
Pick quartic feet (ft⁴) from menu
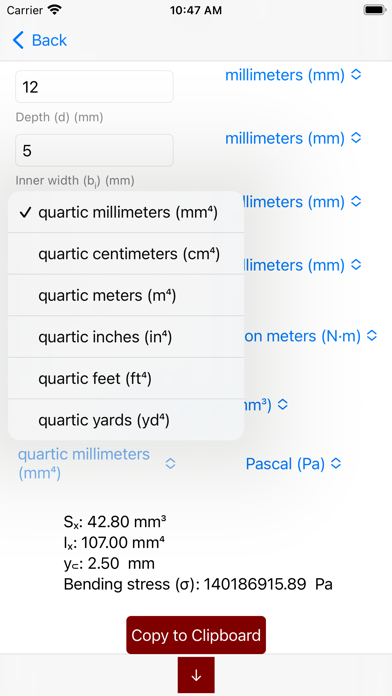coord(126,378)
